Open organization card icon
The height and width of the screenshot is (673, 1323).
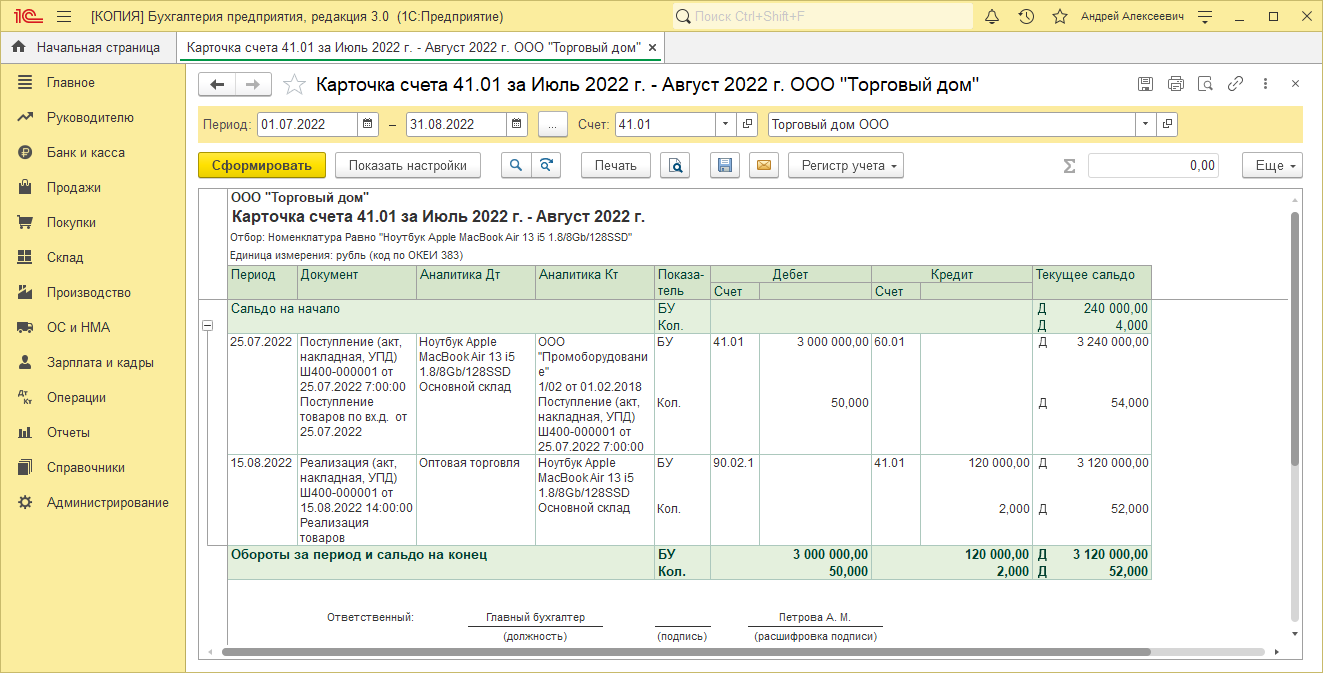(x=1166, y=125)
